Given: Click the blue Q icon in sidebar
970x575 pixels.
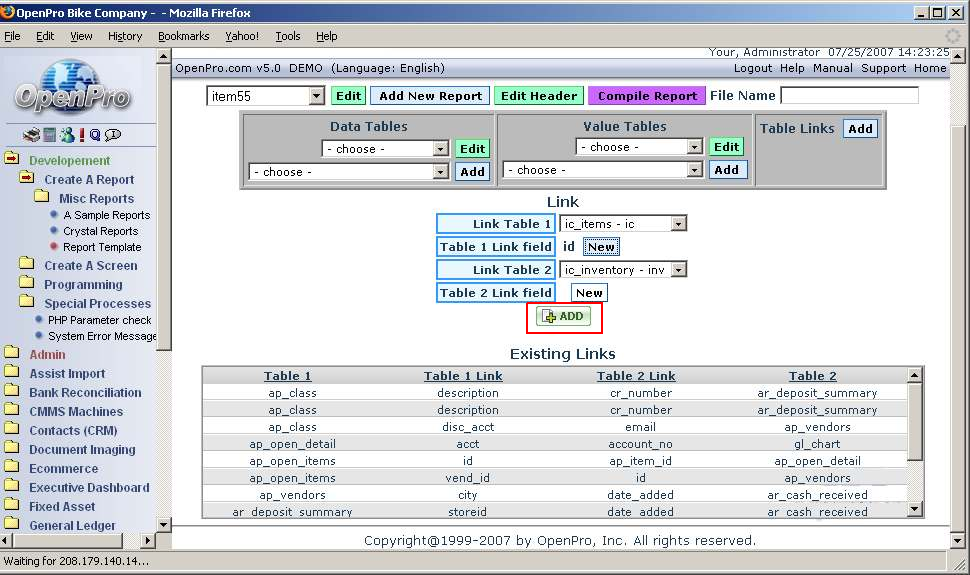Looking at the screenshot, I should click(95, 135).
